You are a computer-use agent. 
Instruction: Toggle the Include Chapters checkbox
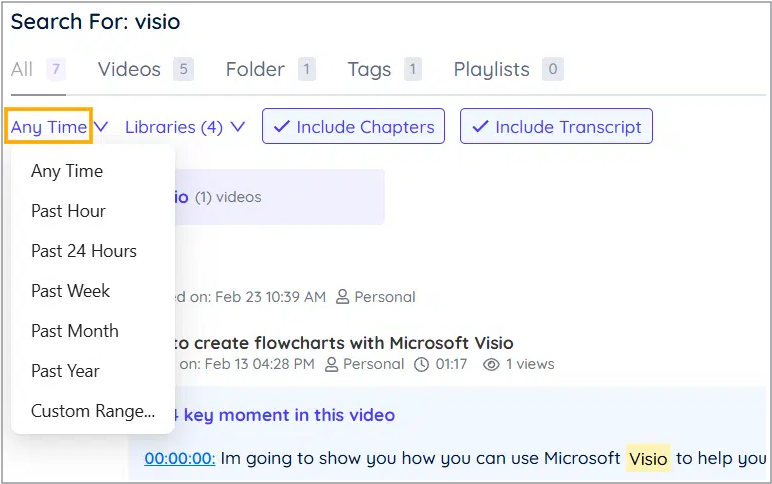353,127
